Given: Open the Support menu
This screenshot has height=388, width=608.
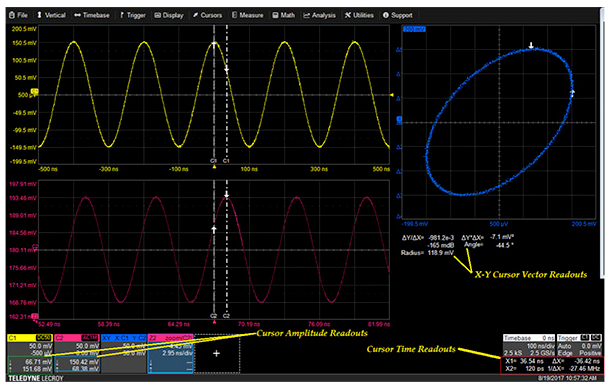Looking at the screenshot, I should pos(397,15).
